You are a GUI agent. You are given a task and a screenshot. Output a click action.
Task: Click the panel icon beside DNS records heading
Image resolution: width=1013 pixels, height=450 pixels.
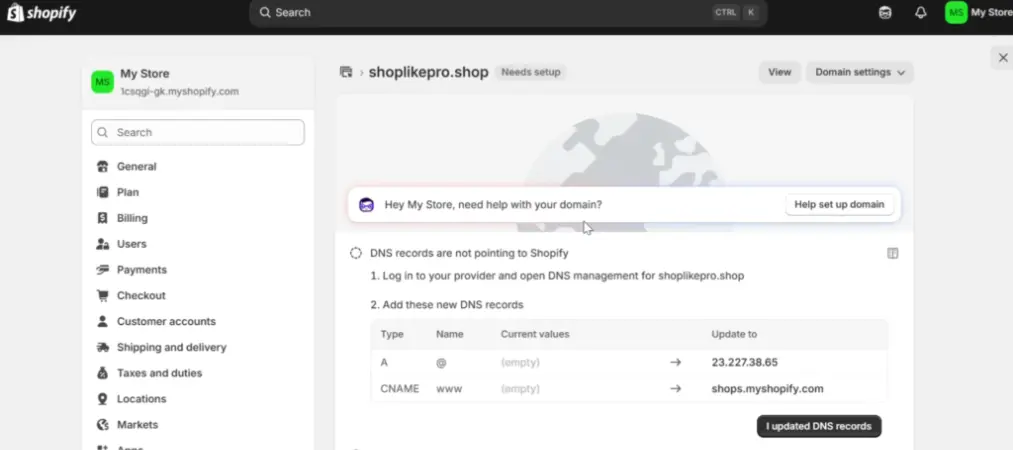892,254
